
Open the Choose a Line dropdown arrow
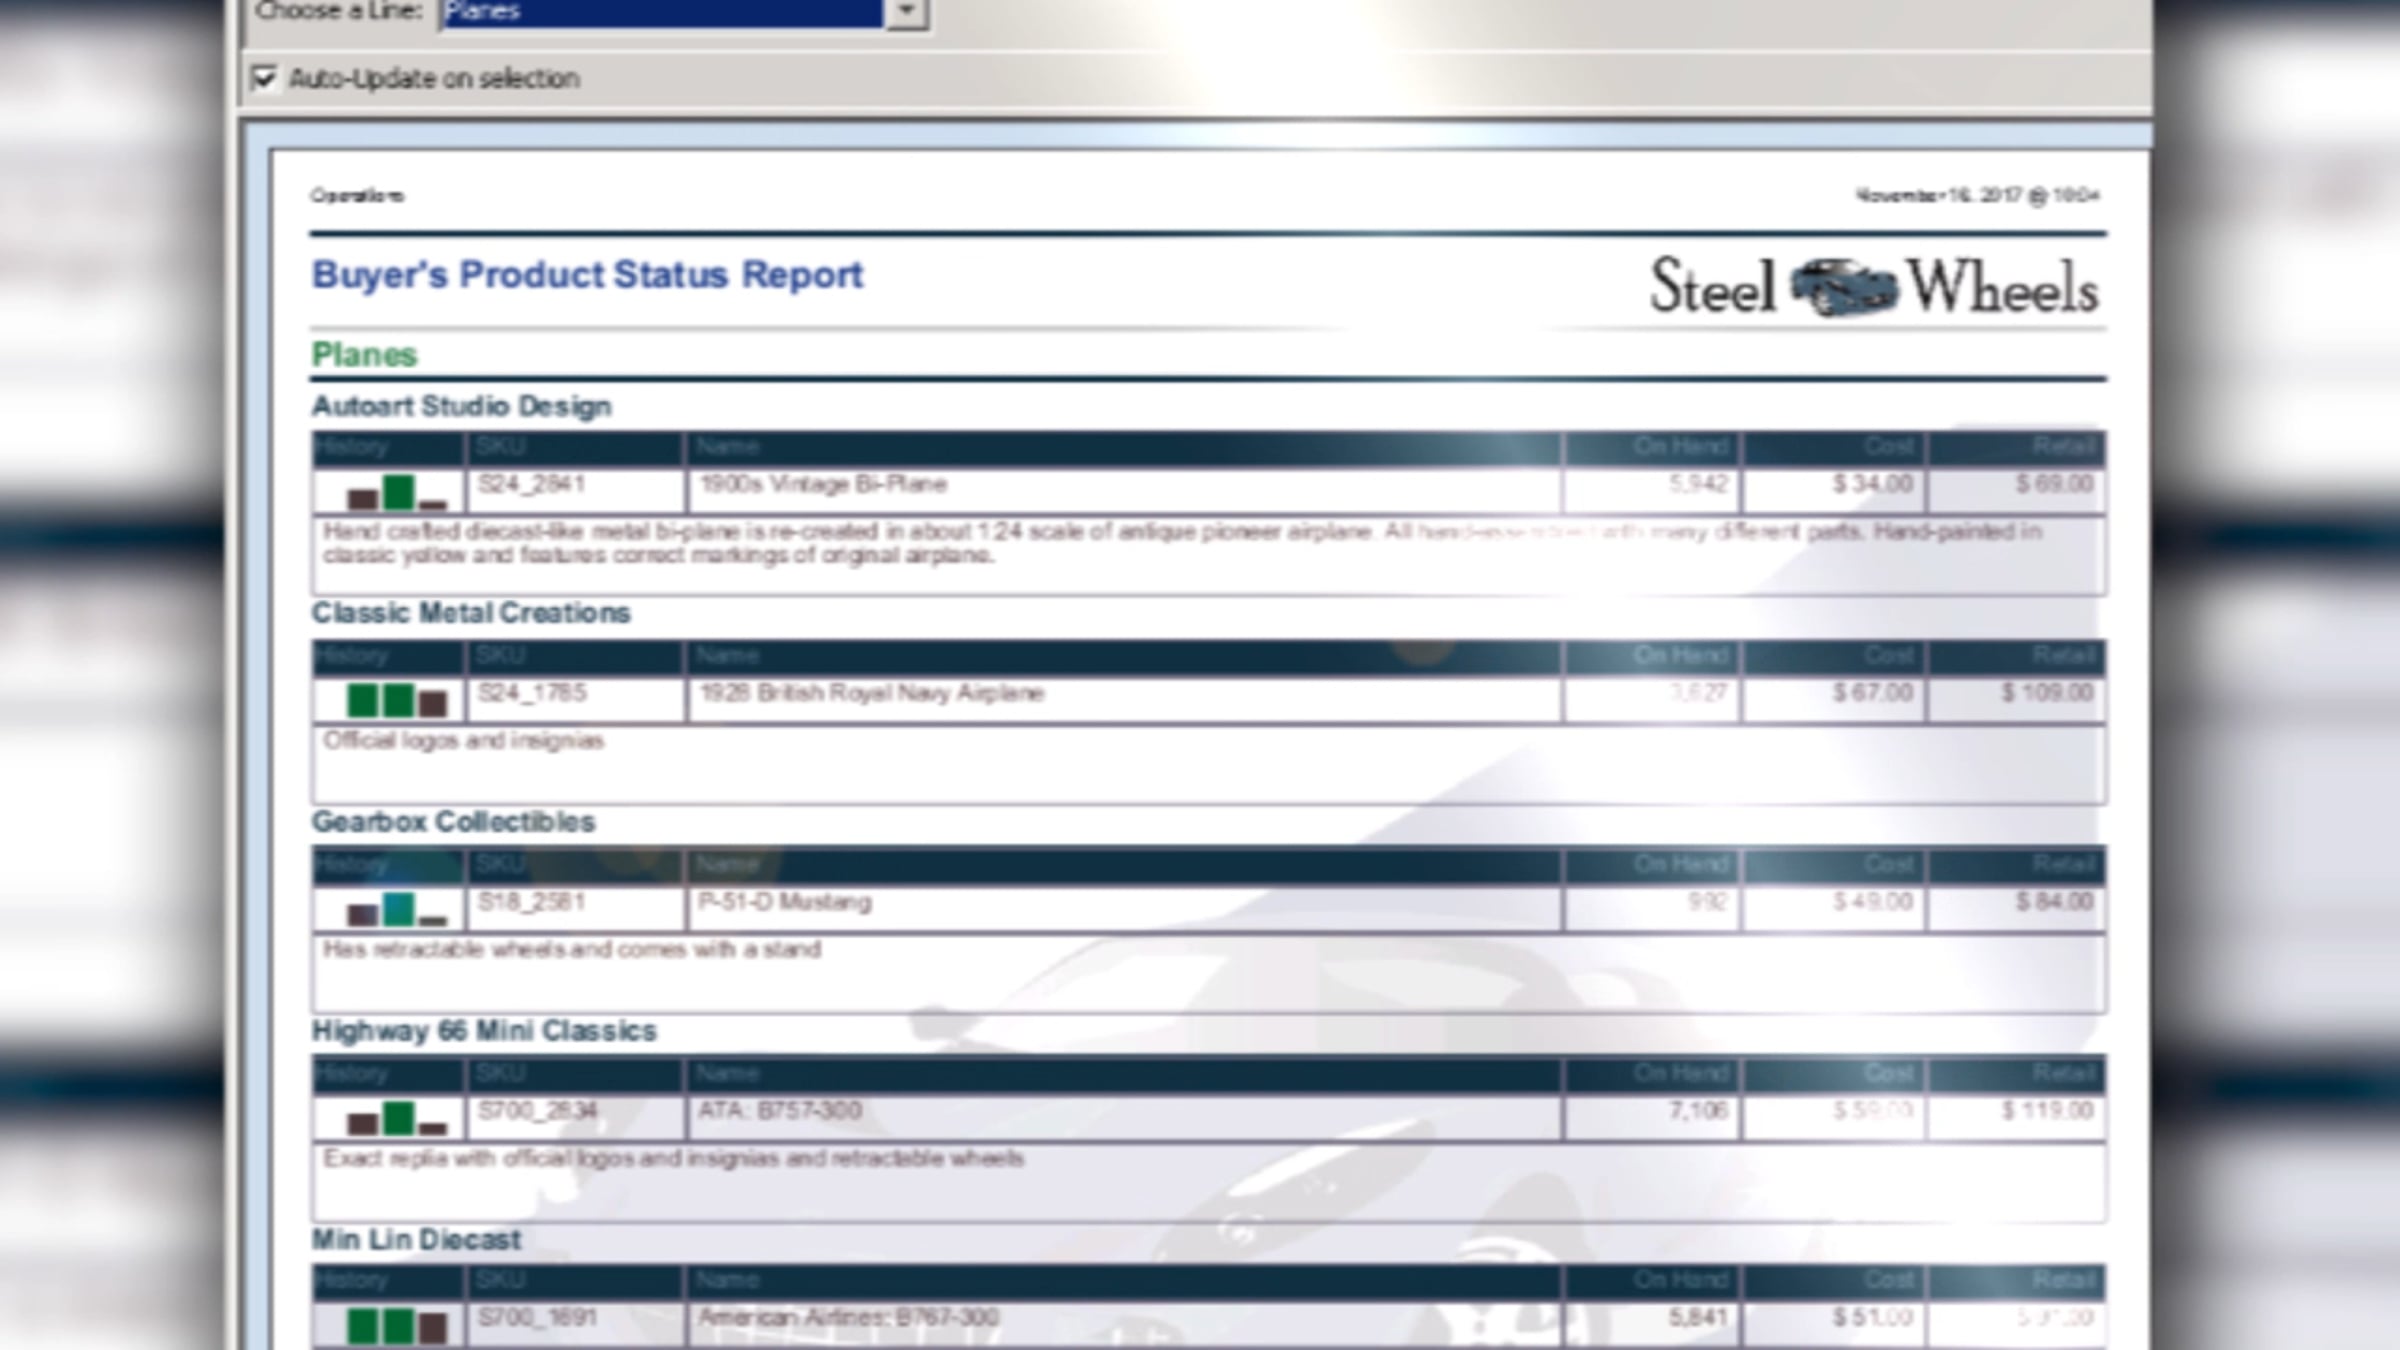tap(907, 11)
